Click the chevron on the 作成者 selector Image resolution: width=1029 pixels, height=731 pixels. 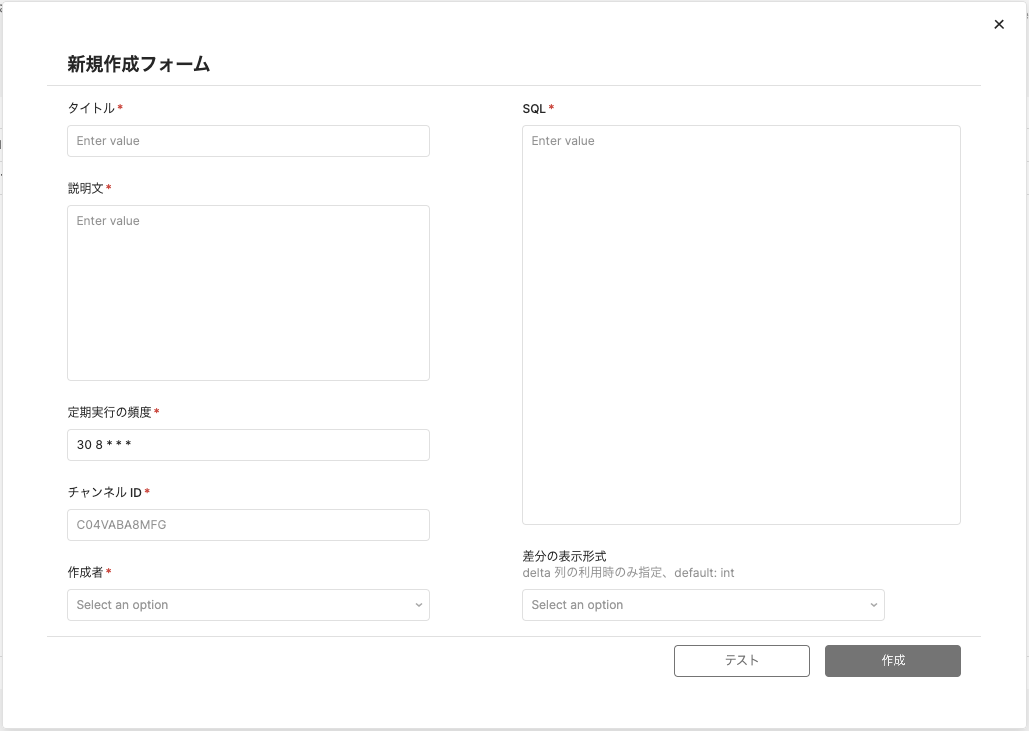[x=421, y=605]
